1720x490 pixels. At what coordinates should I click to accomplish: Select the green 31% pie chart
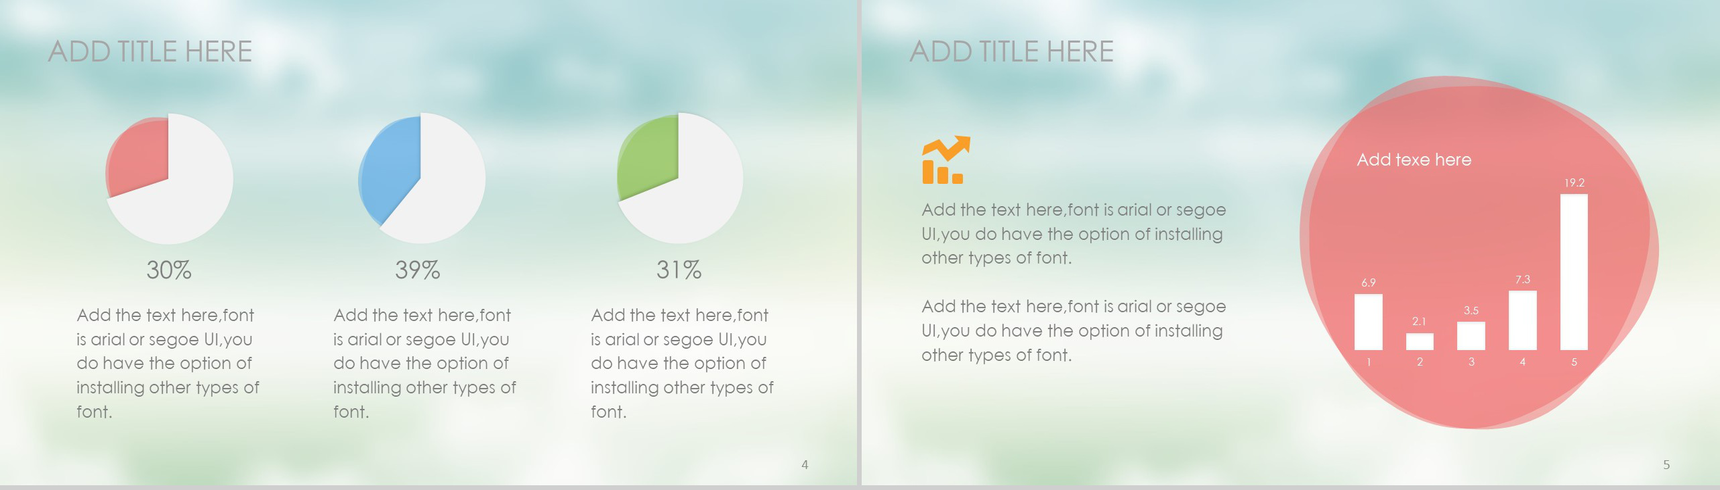pyautogui.click(x=679, y=179)
